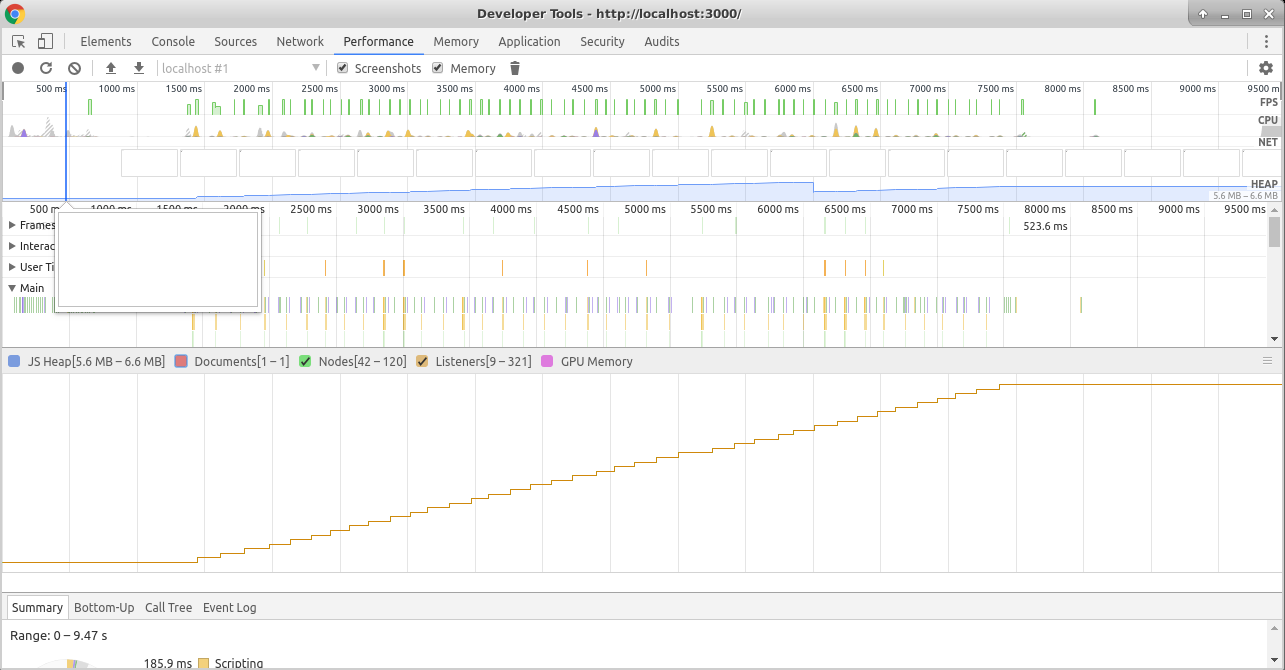
Task: Open the Event Log tab
Action: point(229,607)
